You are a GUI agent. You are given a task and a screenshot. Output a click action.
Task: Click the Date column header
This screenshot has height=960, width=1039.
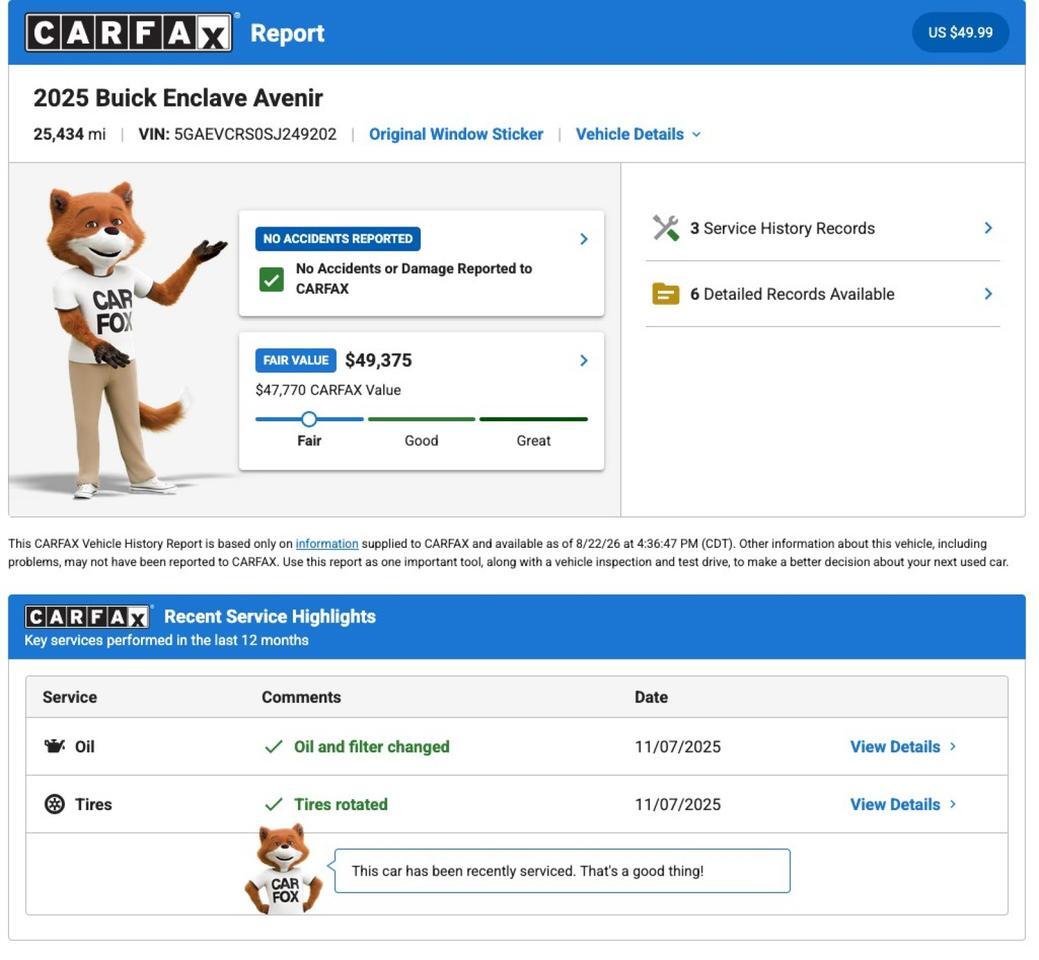651,697
